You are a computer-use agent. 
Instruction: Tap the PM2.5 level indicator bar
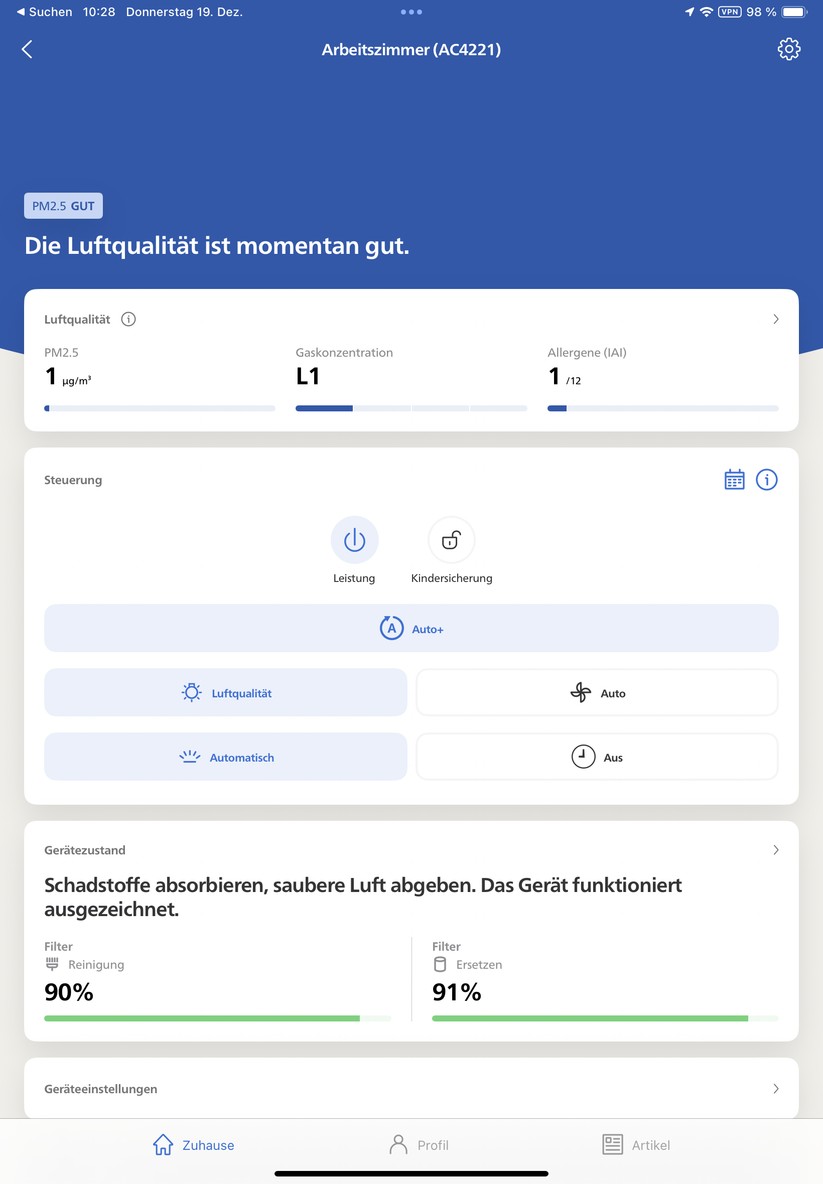[x=159, y=408]
